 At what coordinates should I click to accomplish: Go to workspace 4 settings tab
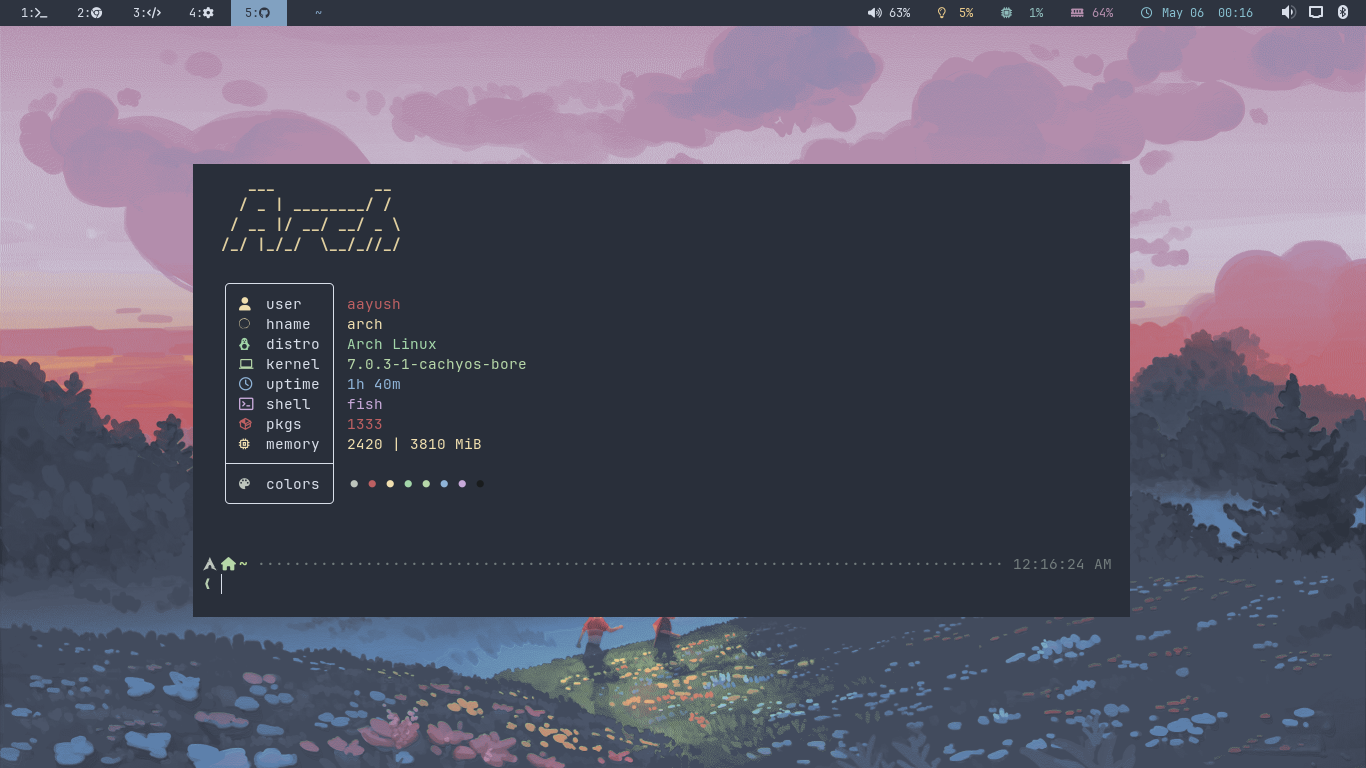tap(202, 13)
